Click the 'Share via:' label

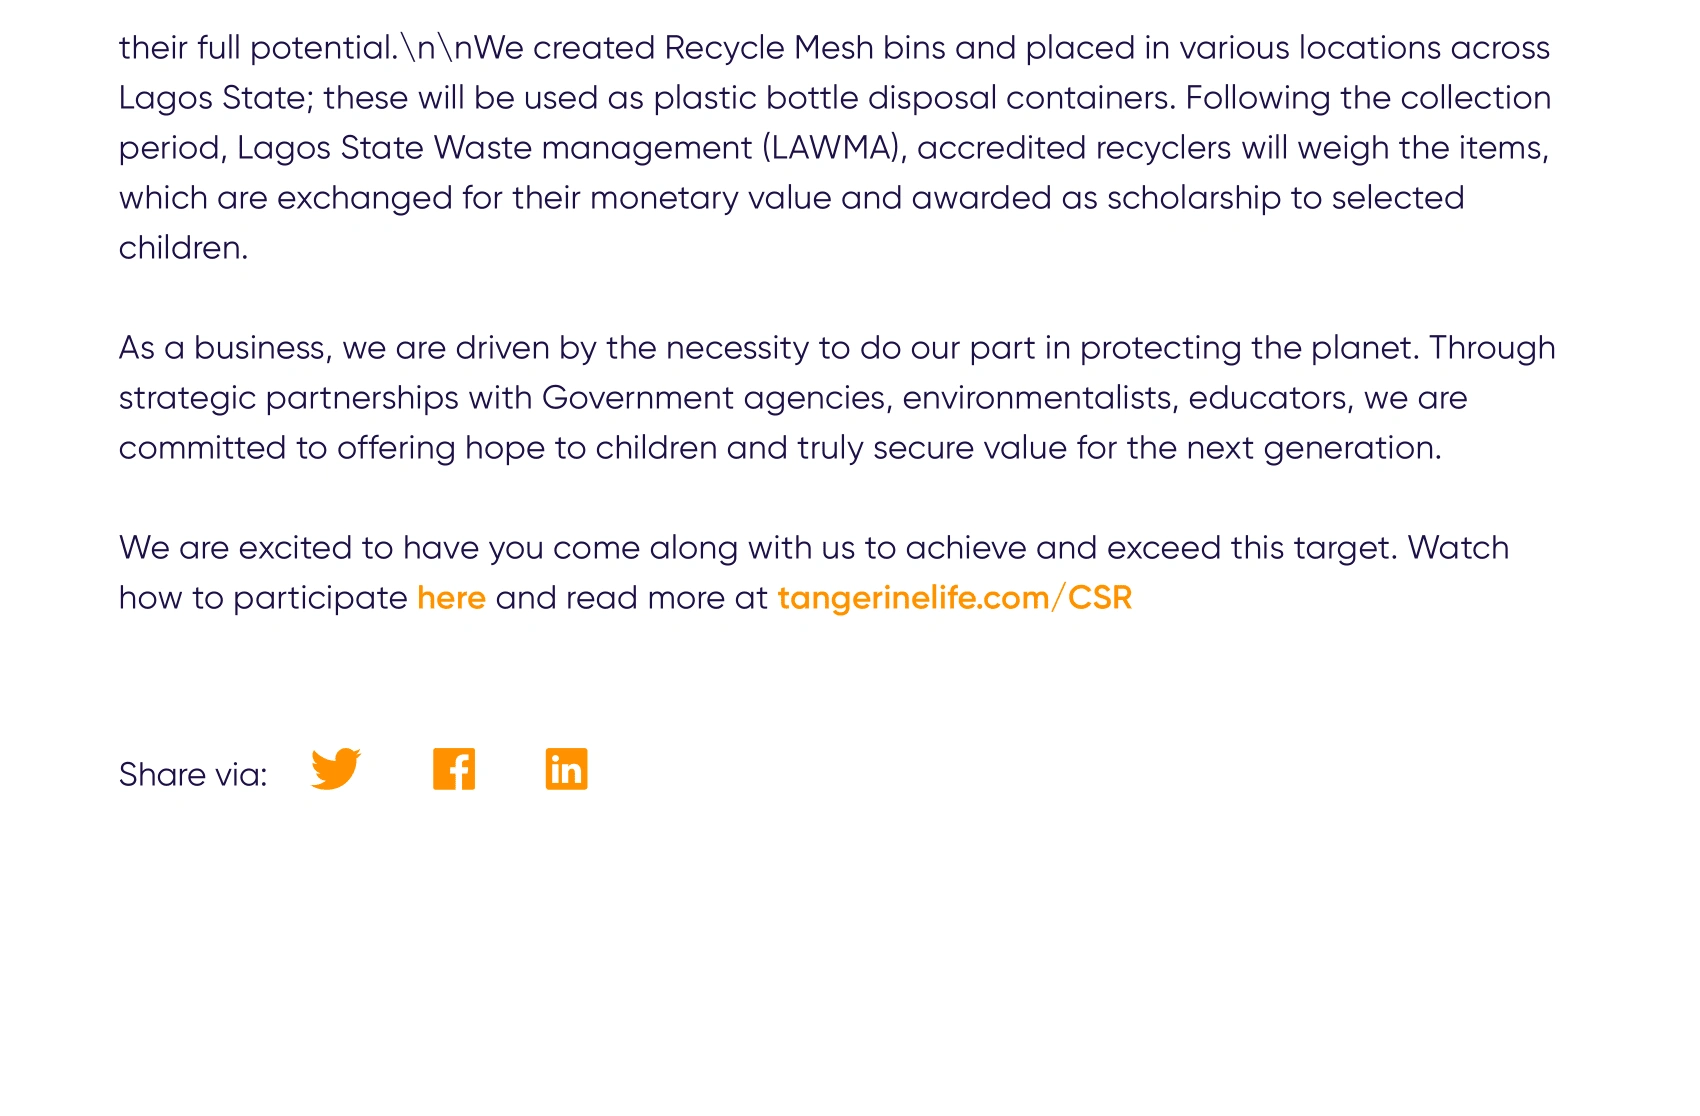click(193, 775)
